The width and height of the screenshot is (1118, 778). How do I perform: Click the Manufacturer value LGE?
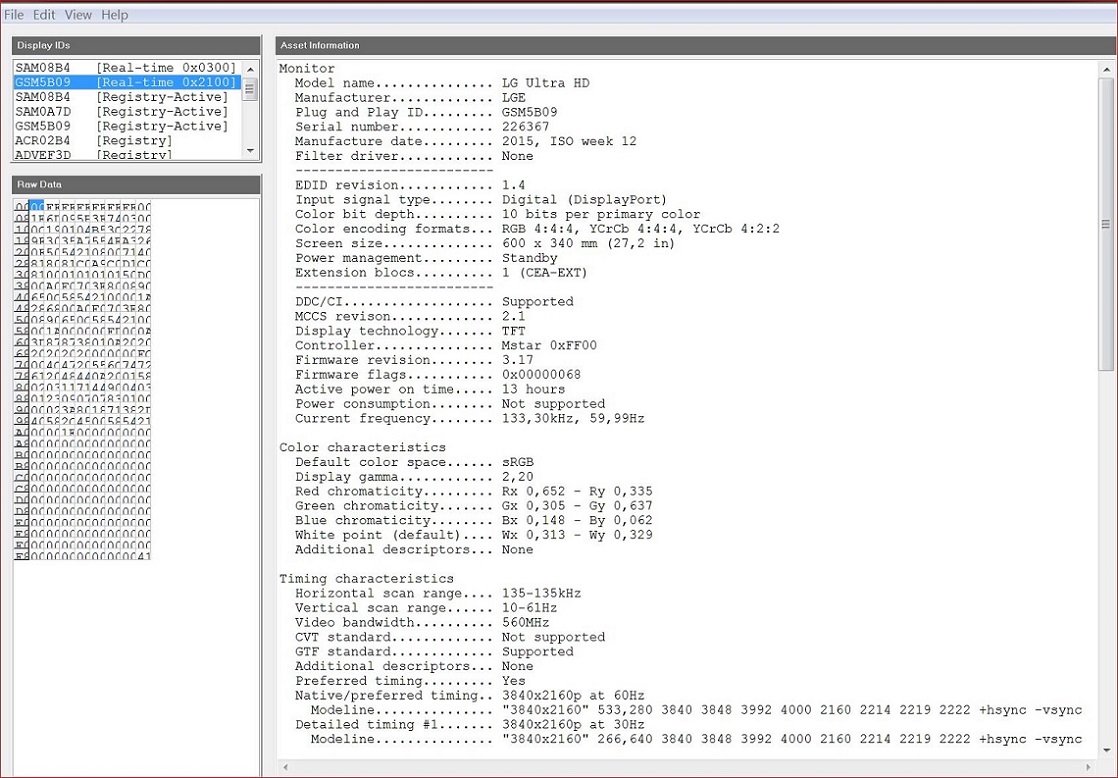coord(513,98)
